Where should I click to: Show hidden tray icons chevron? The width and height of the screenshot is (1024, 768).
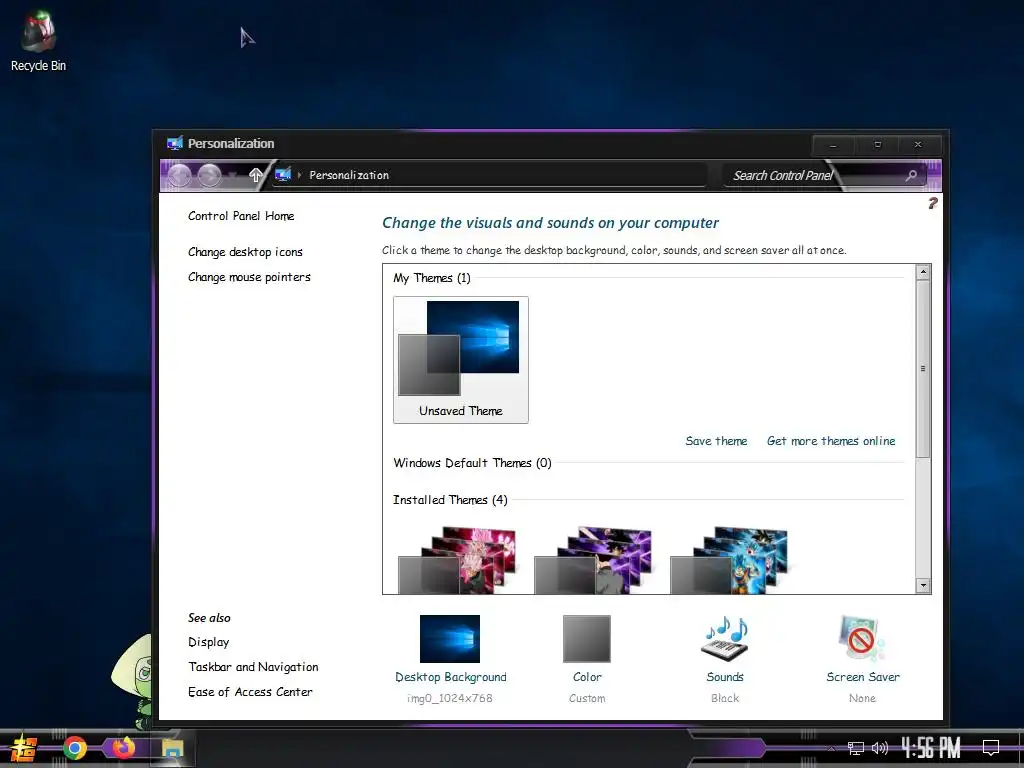pyautogui.click(x=831, y=748)
